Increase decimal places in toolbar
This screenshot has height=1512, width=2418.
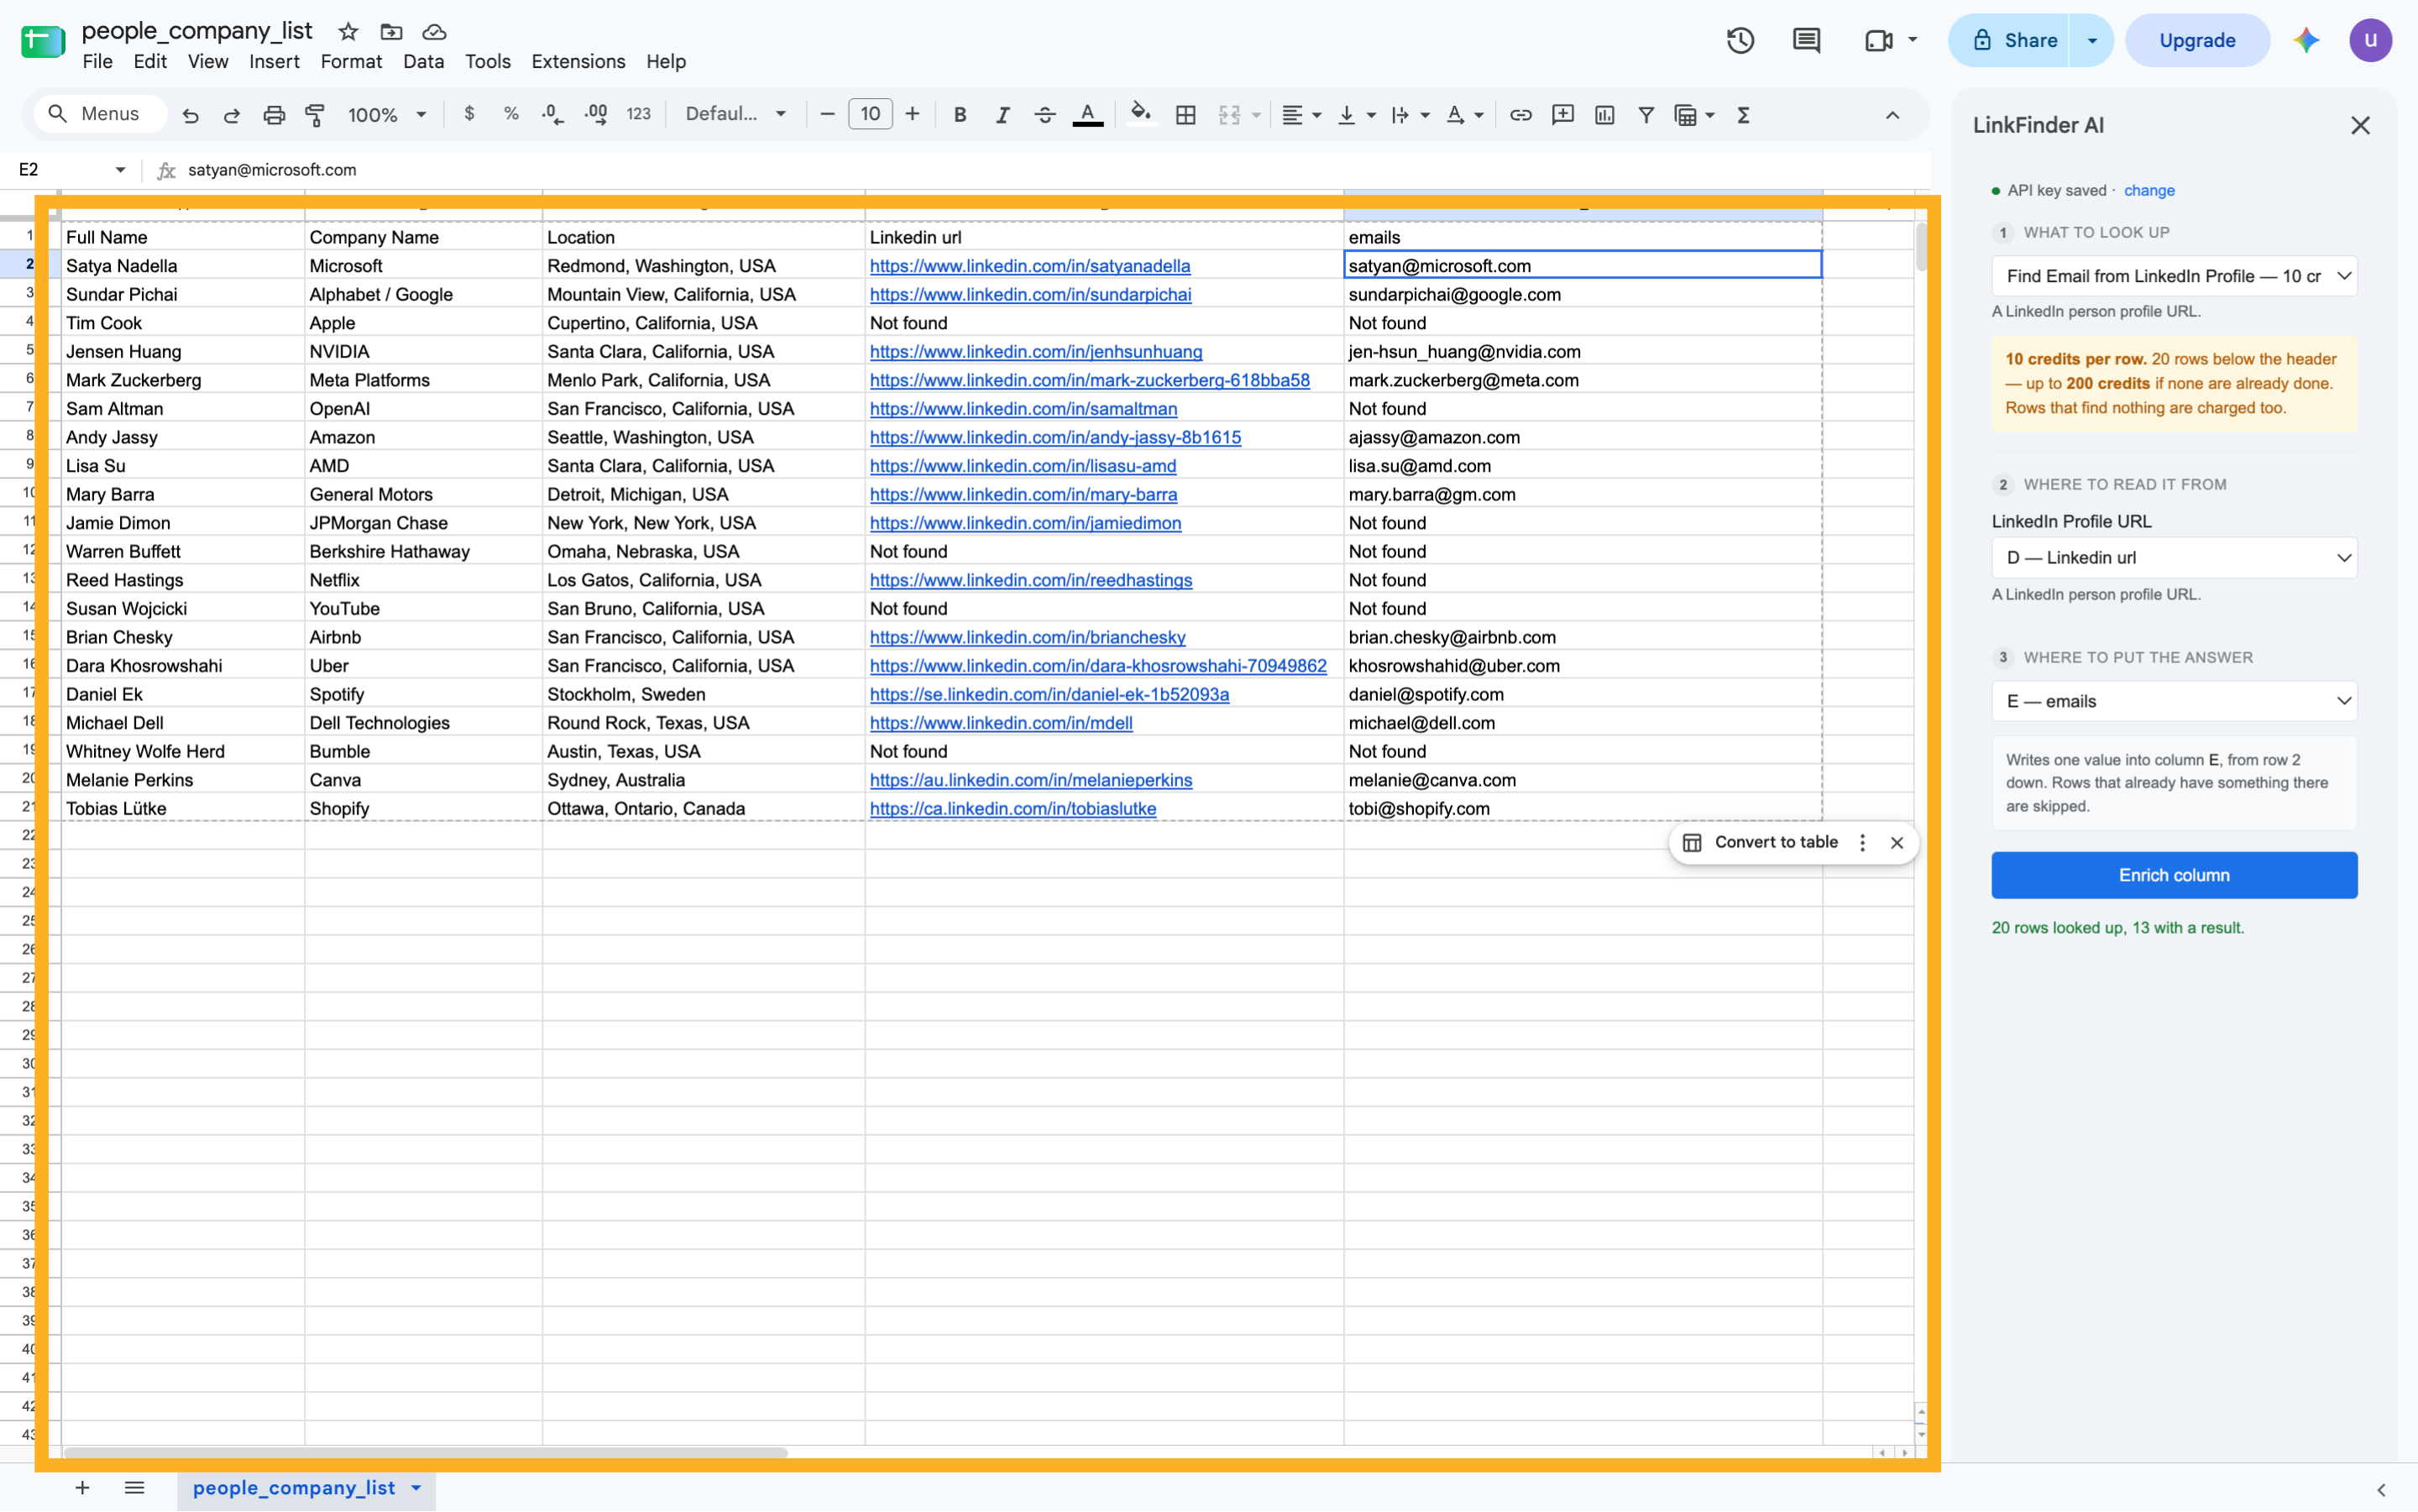point(596,114)
